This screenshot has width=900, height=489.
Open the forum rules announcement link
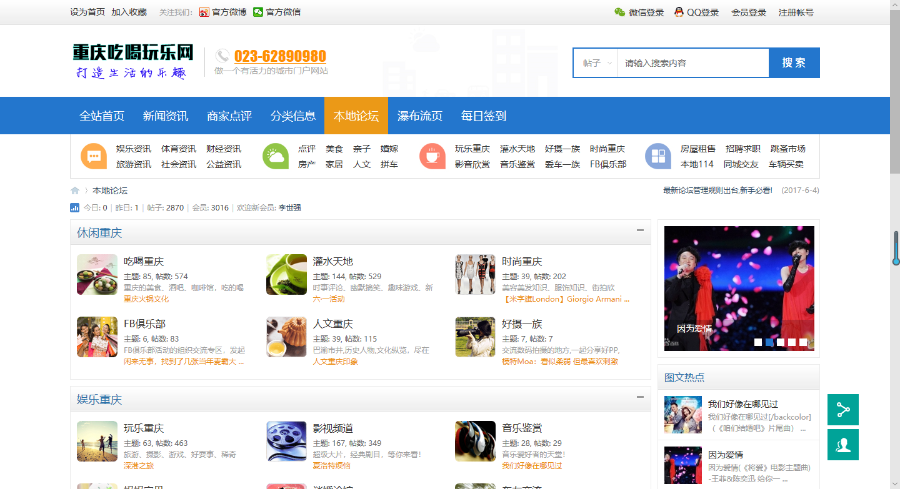717,191
